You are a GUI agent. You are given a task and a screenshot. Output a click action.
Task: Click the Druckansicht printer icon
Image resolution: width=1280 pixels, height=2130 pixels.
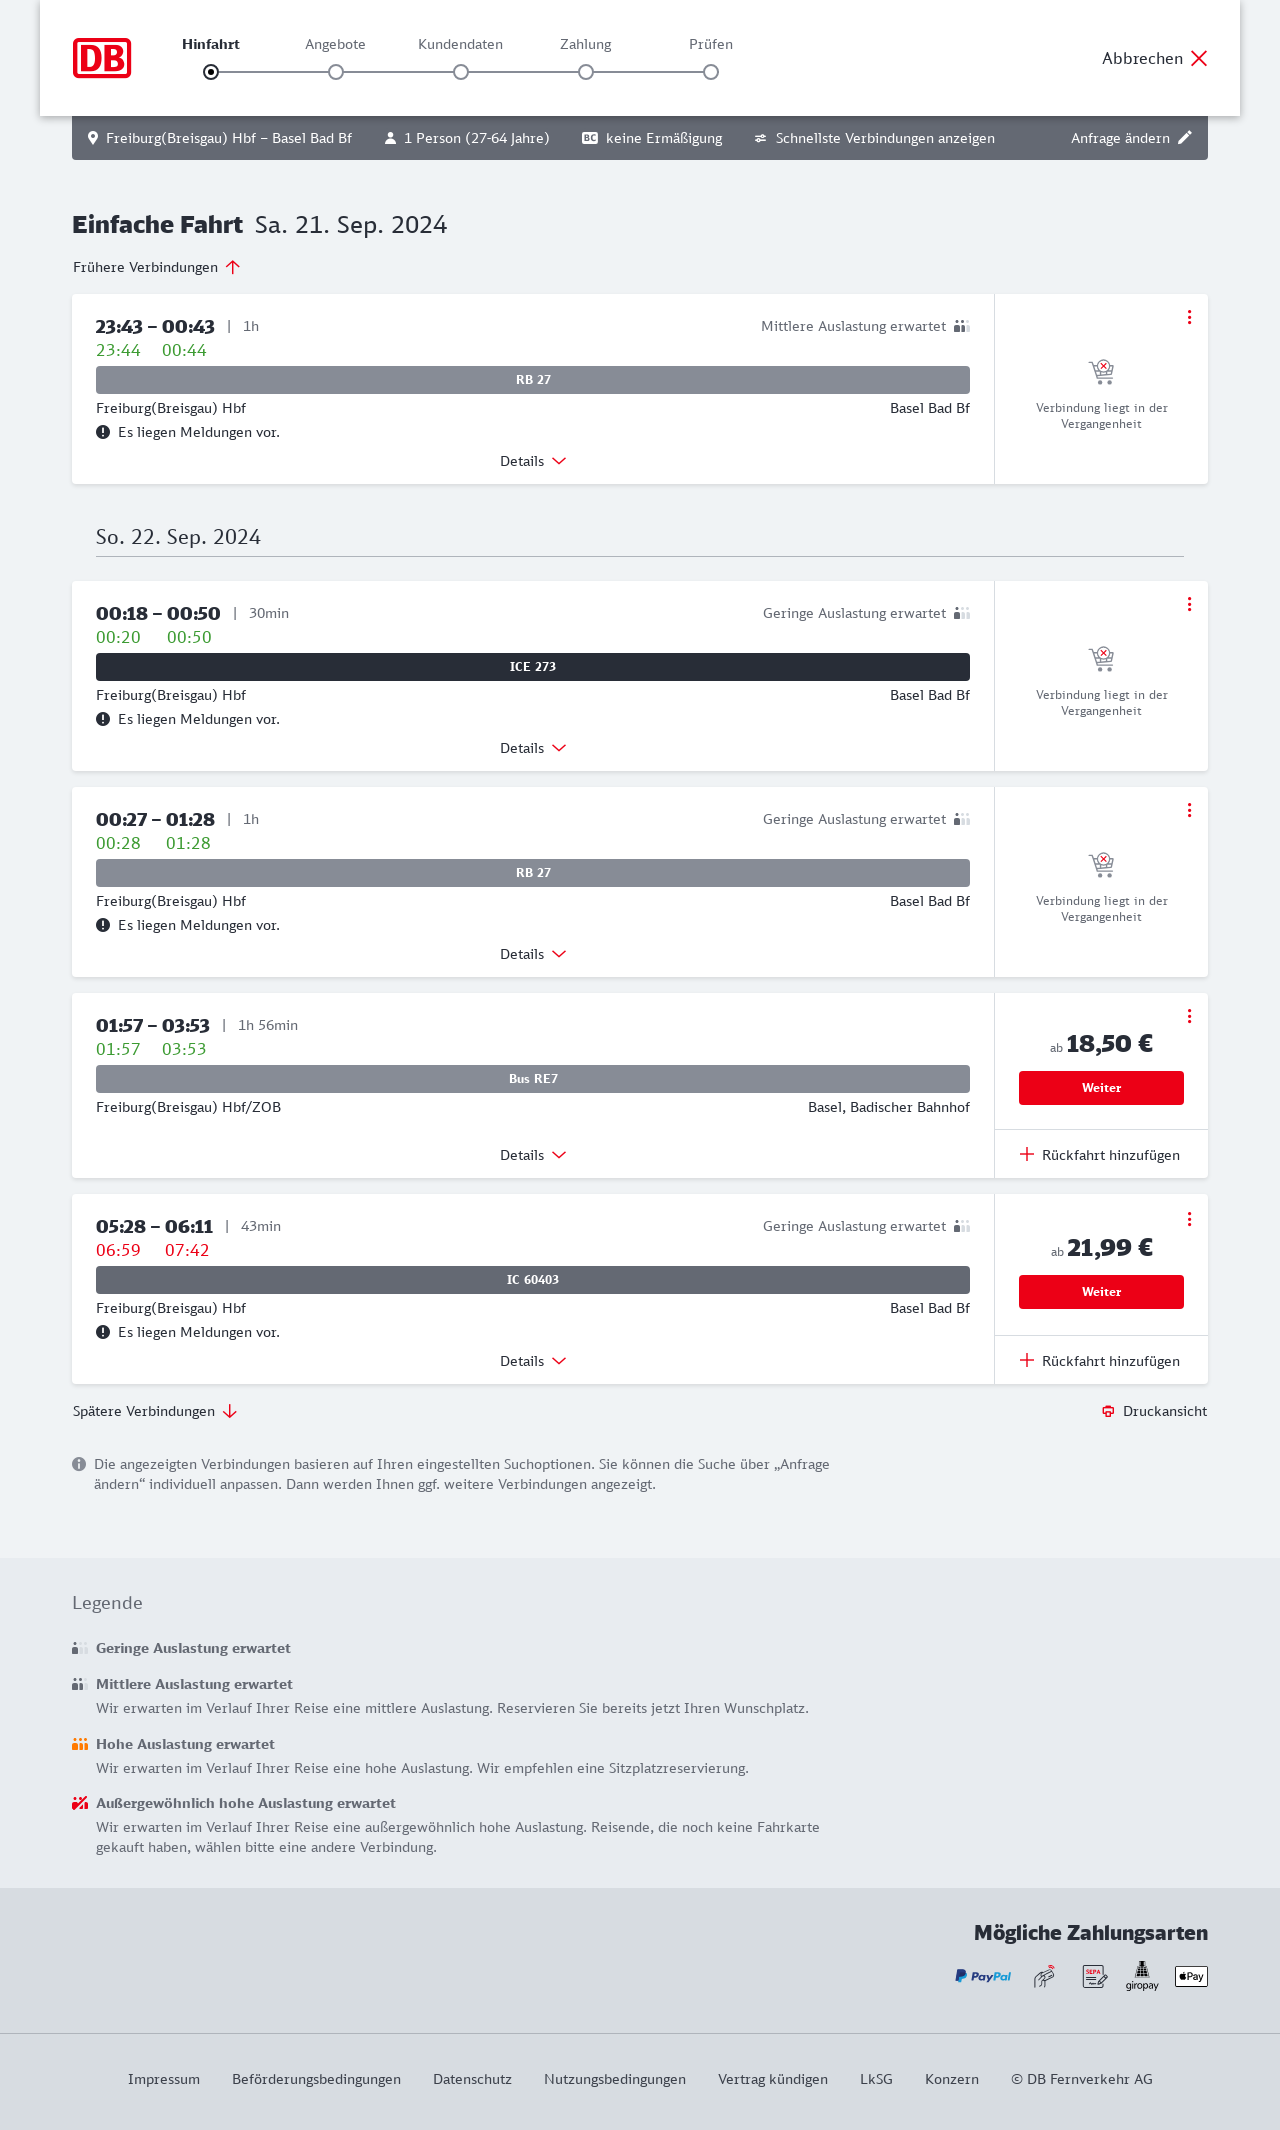[1108, 1411]
